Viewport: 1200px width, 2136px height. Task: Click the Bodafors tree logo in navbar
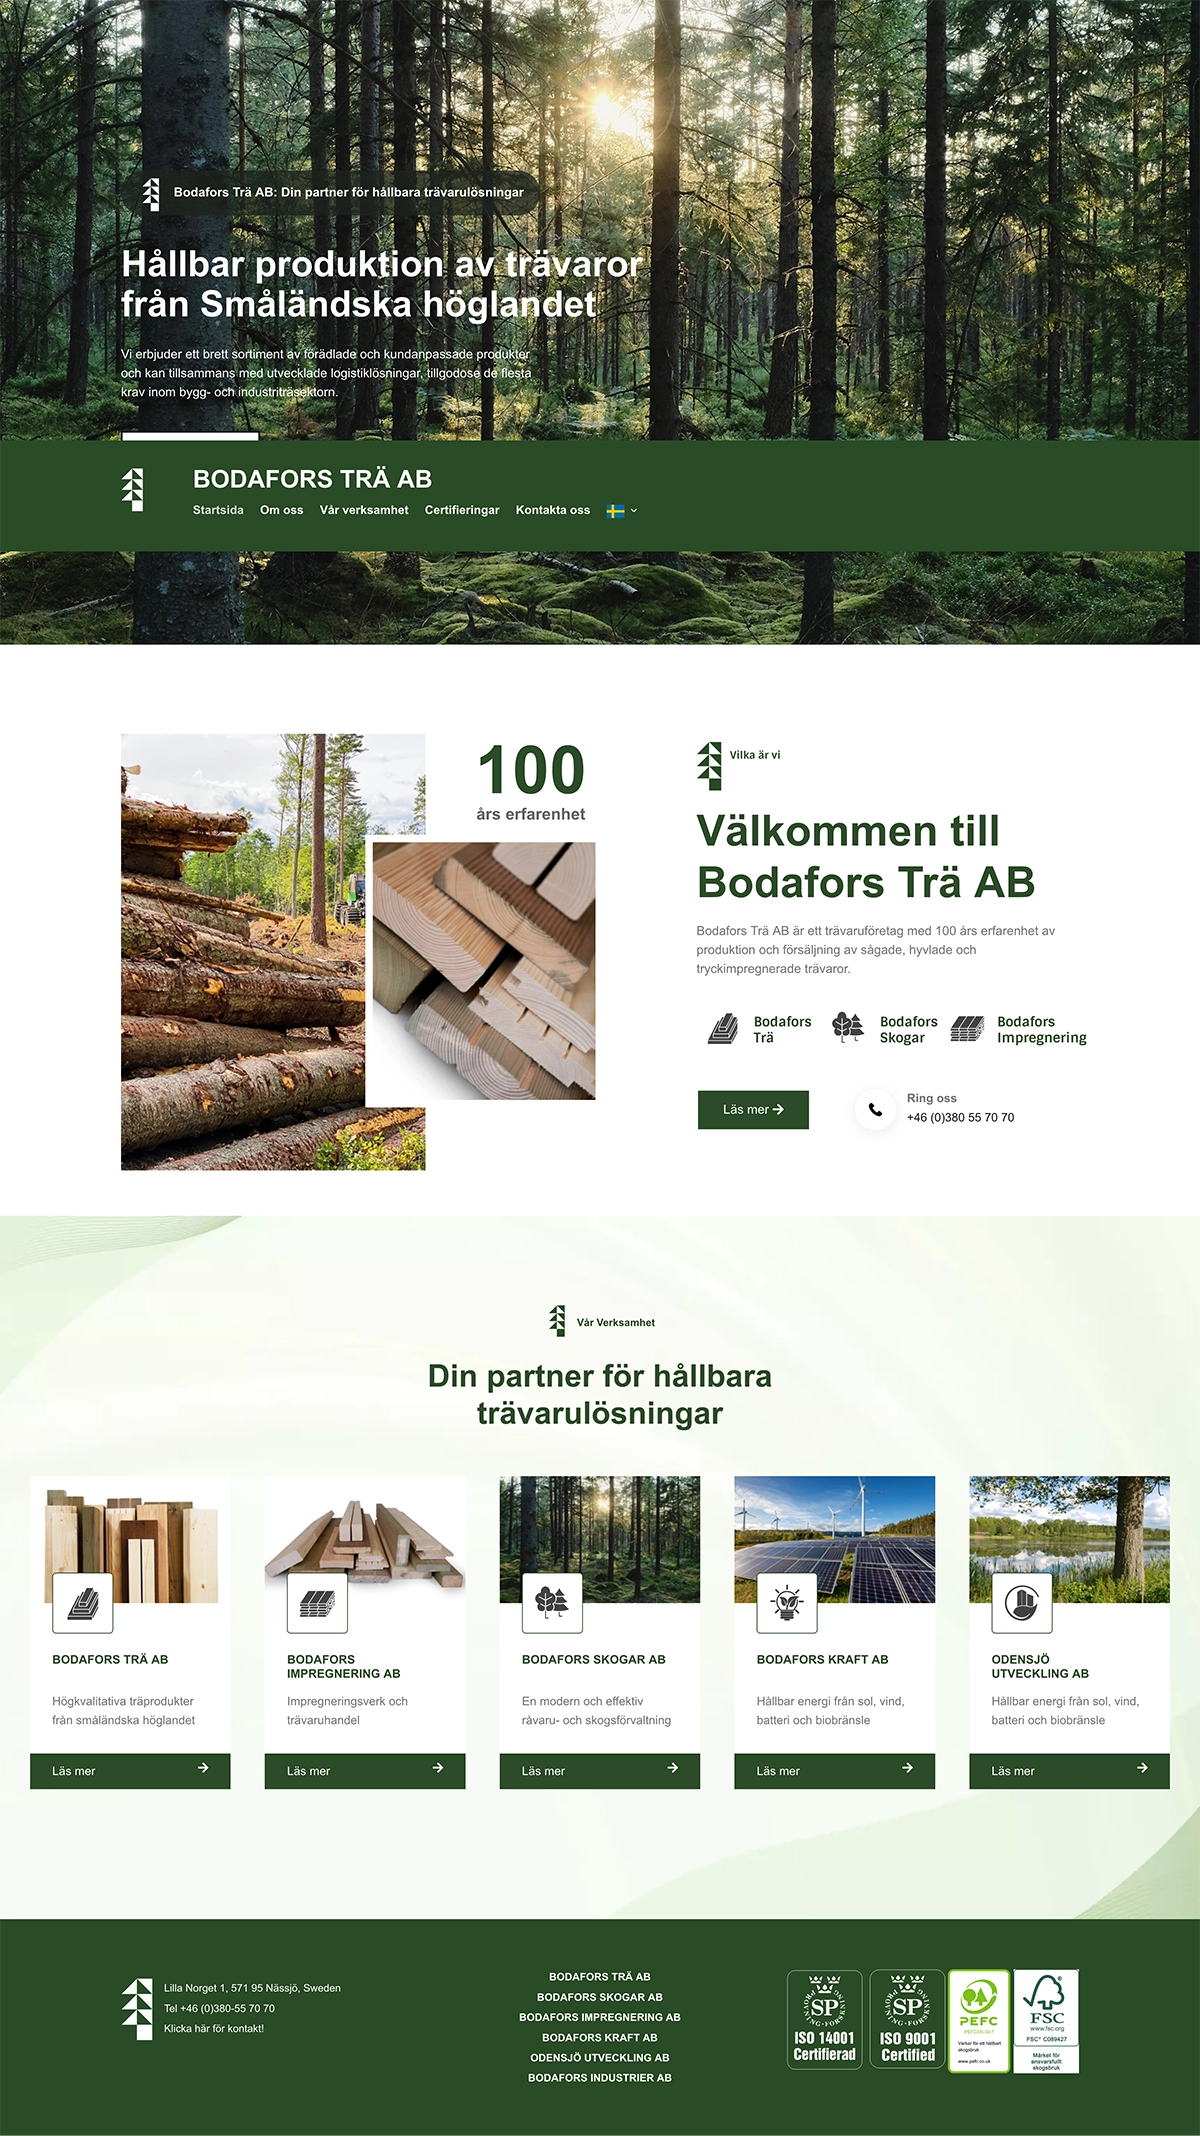coord(132,490)
